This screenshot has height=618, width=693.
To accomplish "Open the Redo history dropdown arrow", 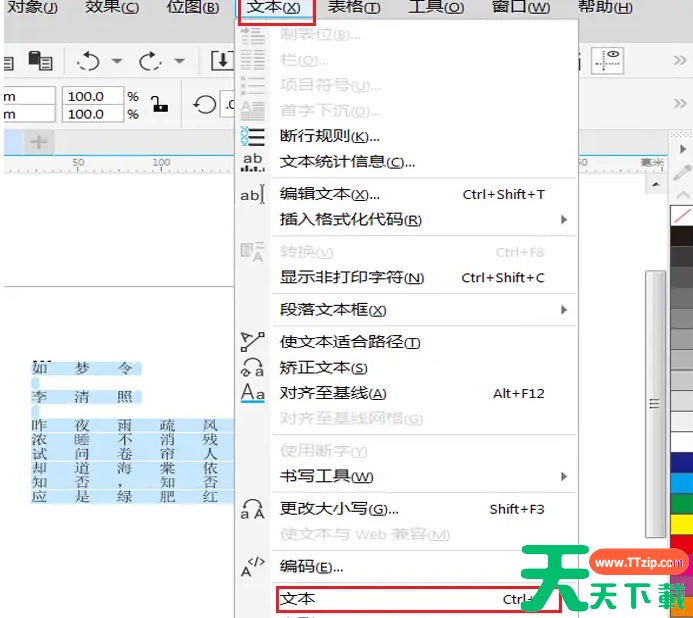I will tap(179, 61).
